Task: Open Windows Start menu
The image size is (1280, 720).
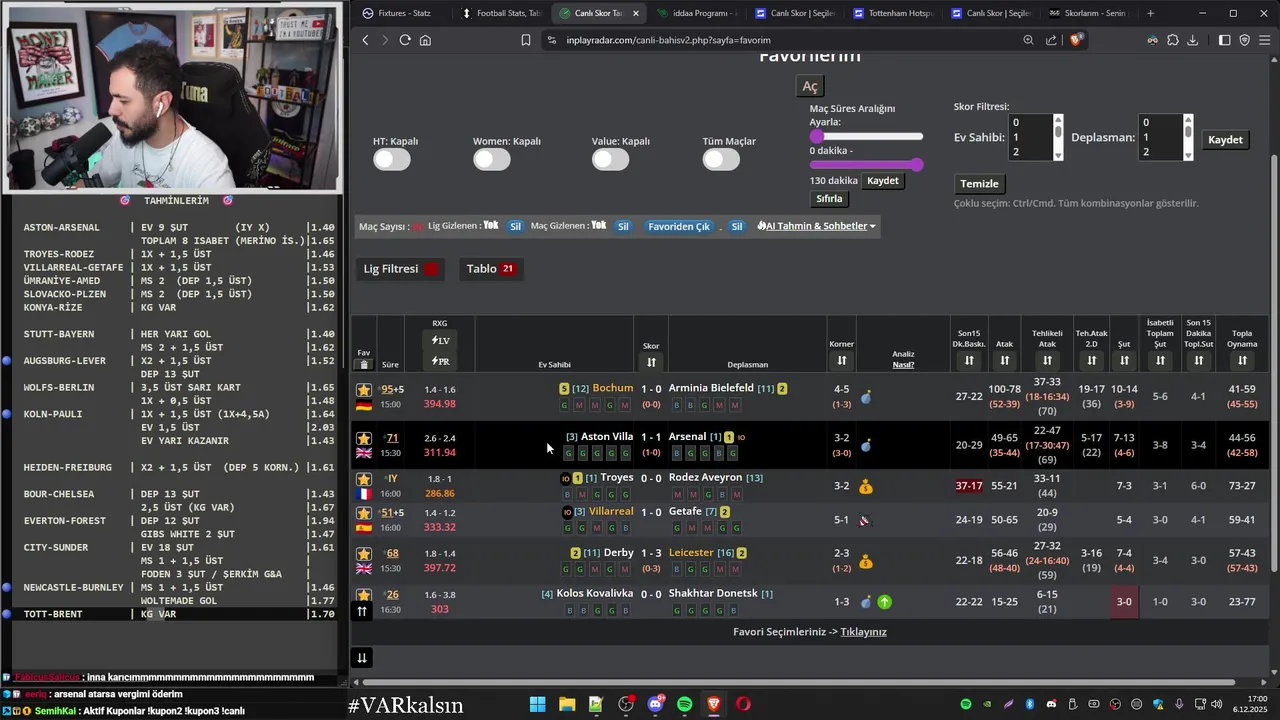Action: 537,704
